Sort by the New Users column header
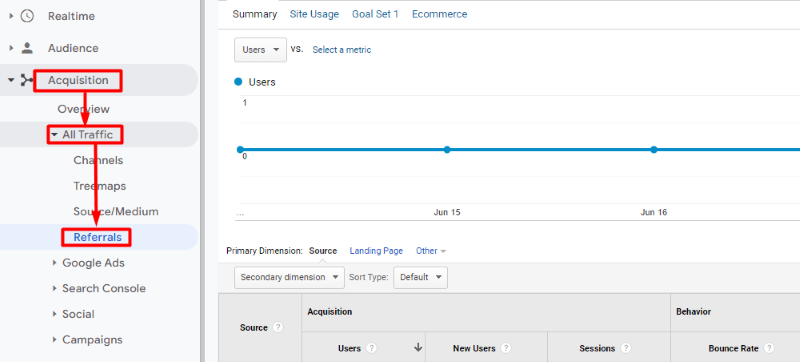 [x=474, y=349]
